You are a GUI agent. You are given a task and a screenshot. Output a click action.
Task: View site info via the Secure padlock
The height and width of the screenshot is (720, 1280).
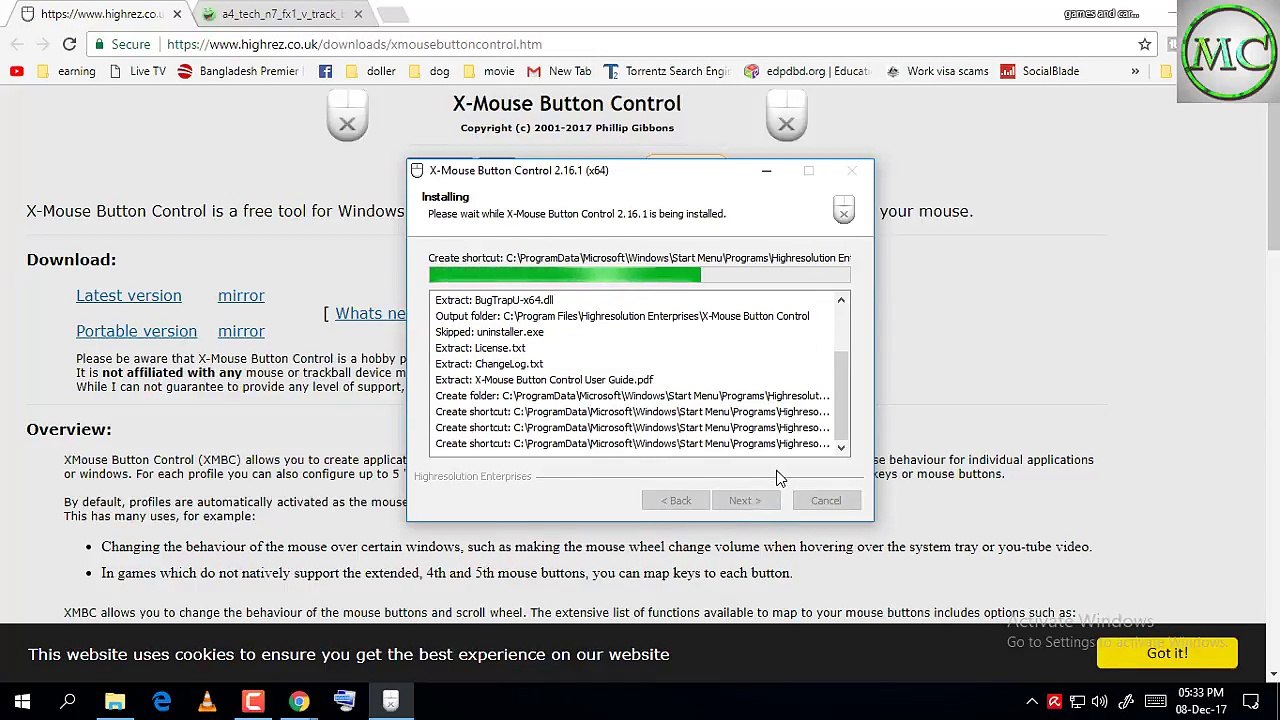tap(122, 44)
